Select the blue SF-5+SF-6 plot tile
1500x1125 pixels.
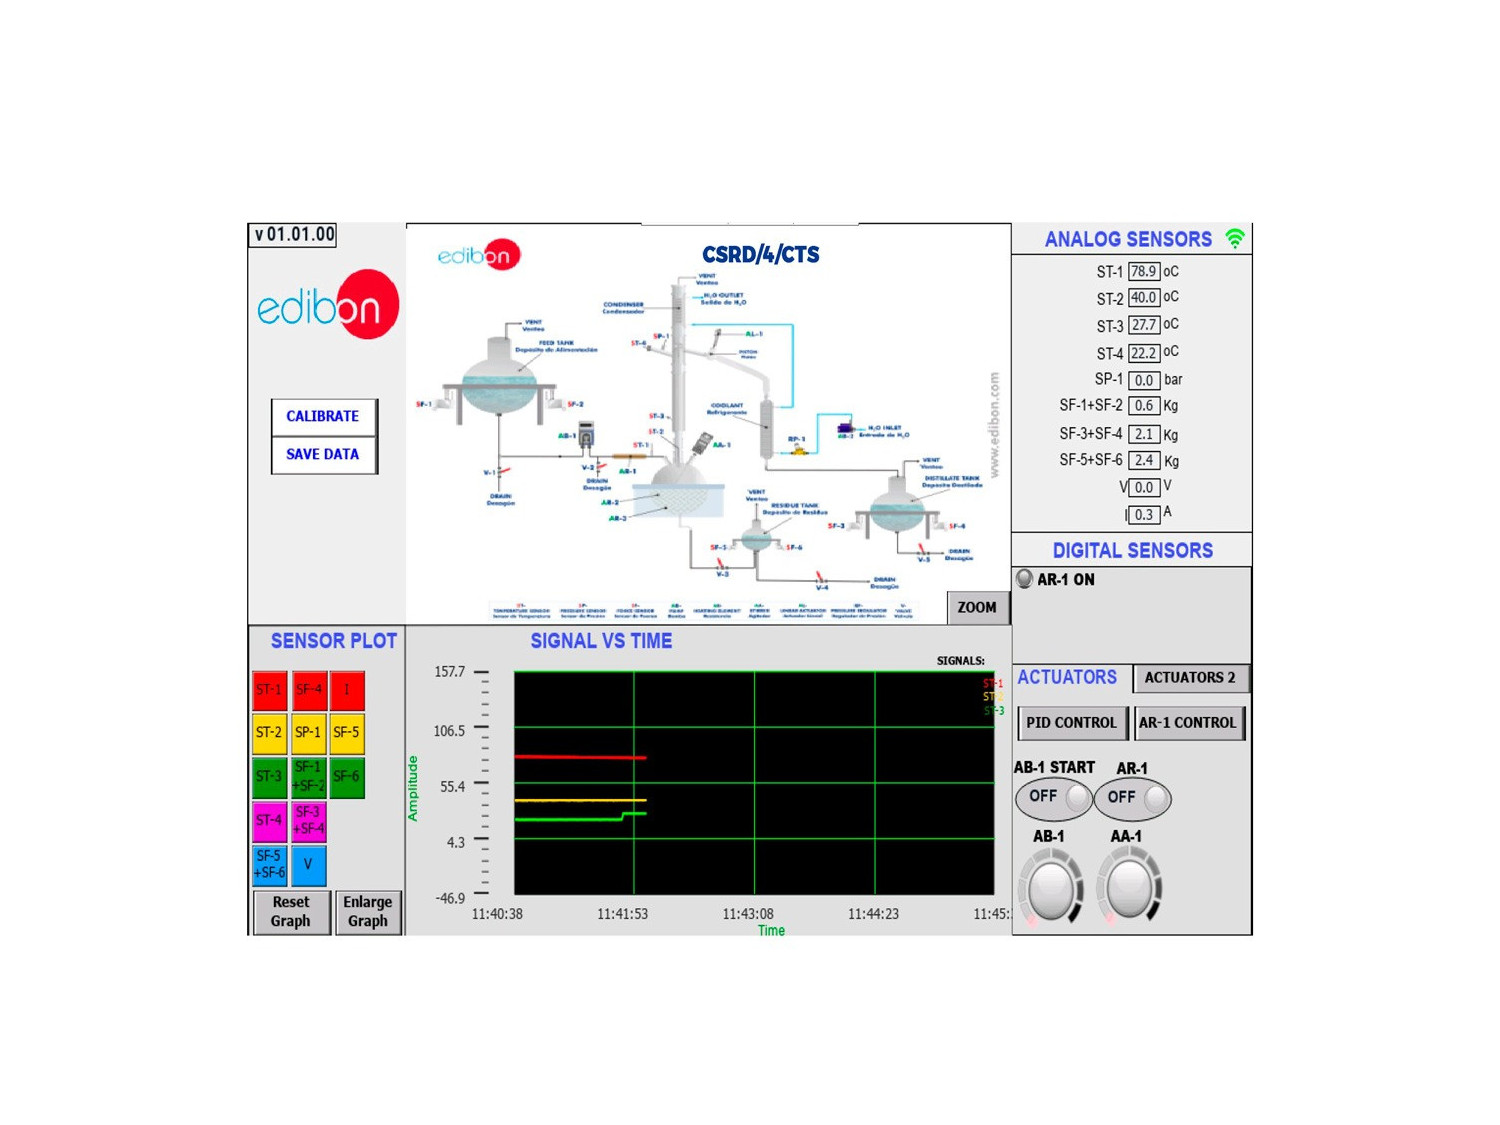[x=269, y=864]
